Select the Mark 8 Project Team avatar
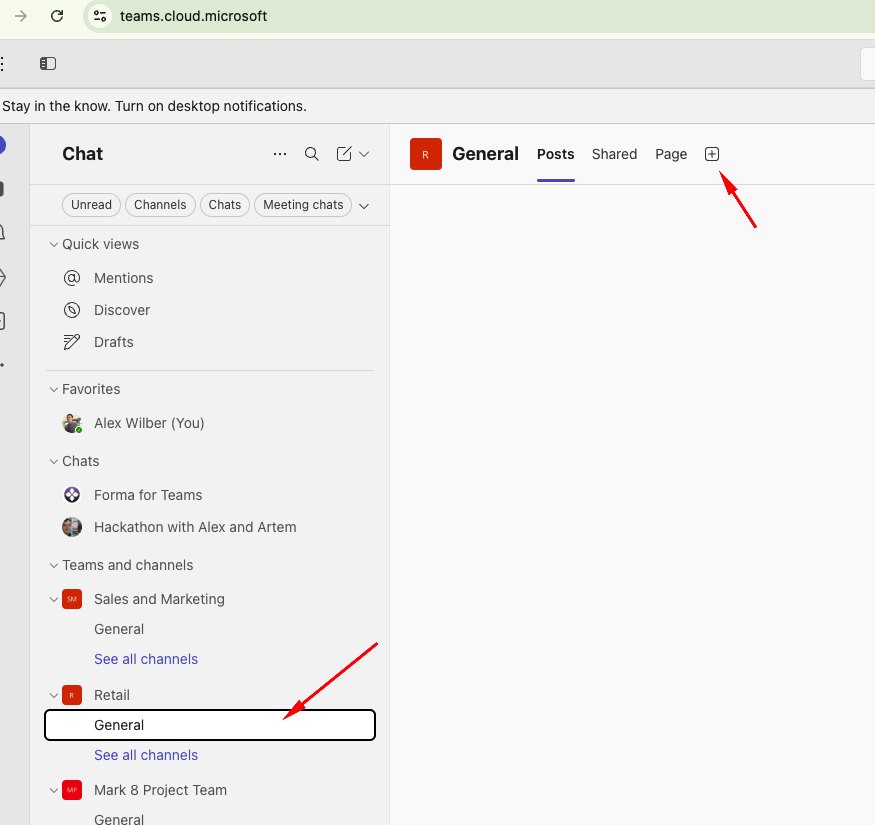 pyautogui.click(x=72, y=790)
